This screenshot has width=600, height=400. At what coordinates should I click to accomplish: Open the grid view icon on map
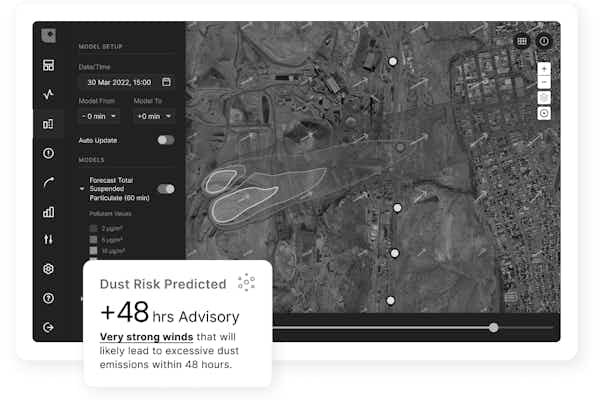click(x=521, y=41)
